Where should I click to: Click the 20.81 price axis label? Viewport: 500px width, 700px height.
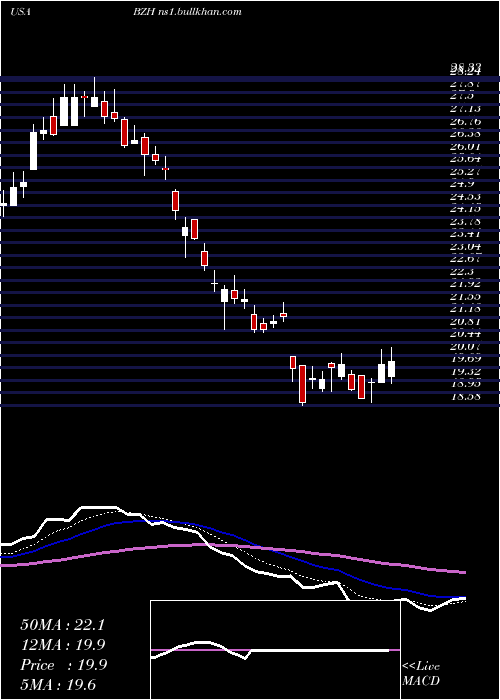465,321
